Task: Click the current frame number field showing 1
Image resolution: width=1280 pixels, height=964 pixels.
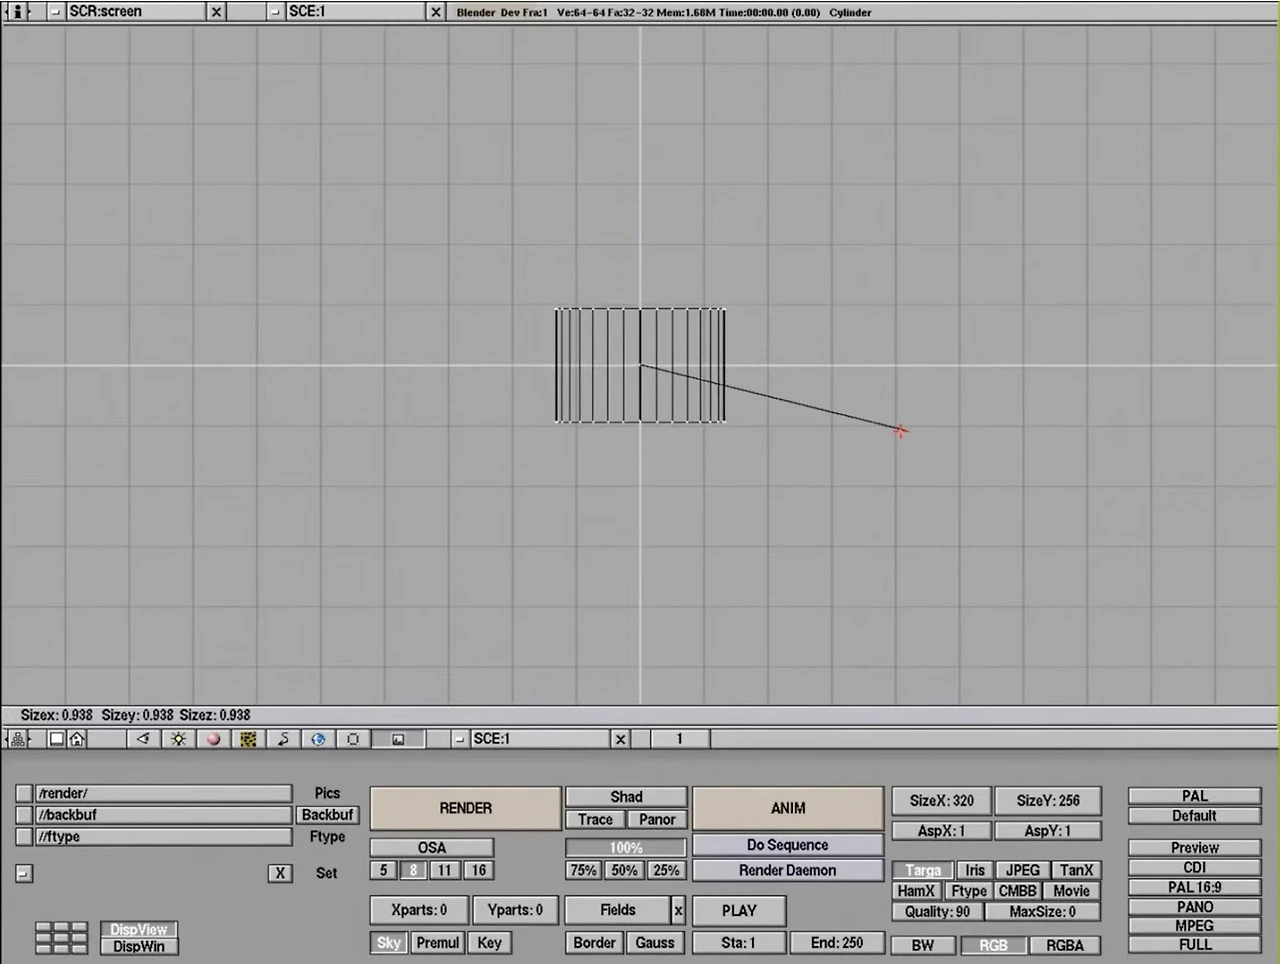Action: click(x=679, y=739)
